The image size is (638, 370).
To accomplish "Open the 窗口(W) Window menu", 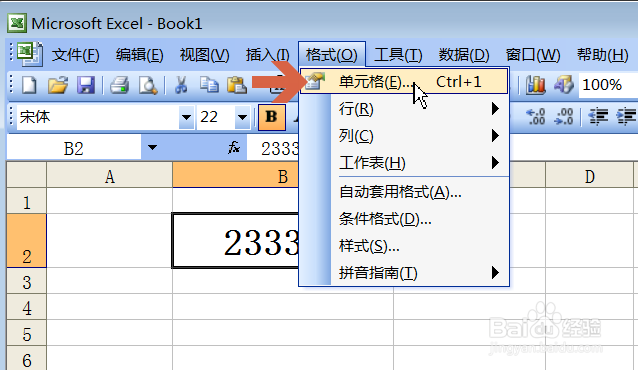I will click(533, 55).
